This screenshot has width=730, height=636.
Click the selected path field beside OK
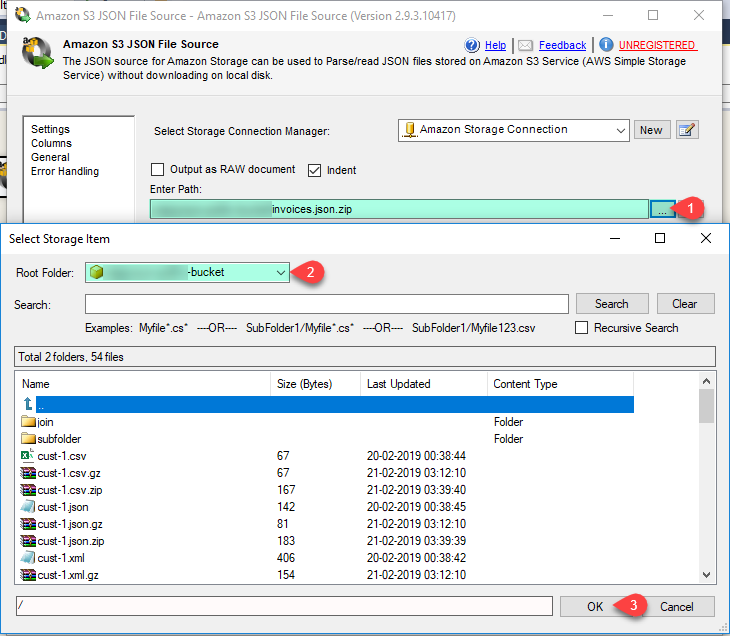tap(284, 606)
